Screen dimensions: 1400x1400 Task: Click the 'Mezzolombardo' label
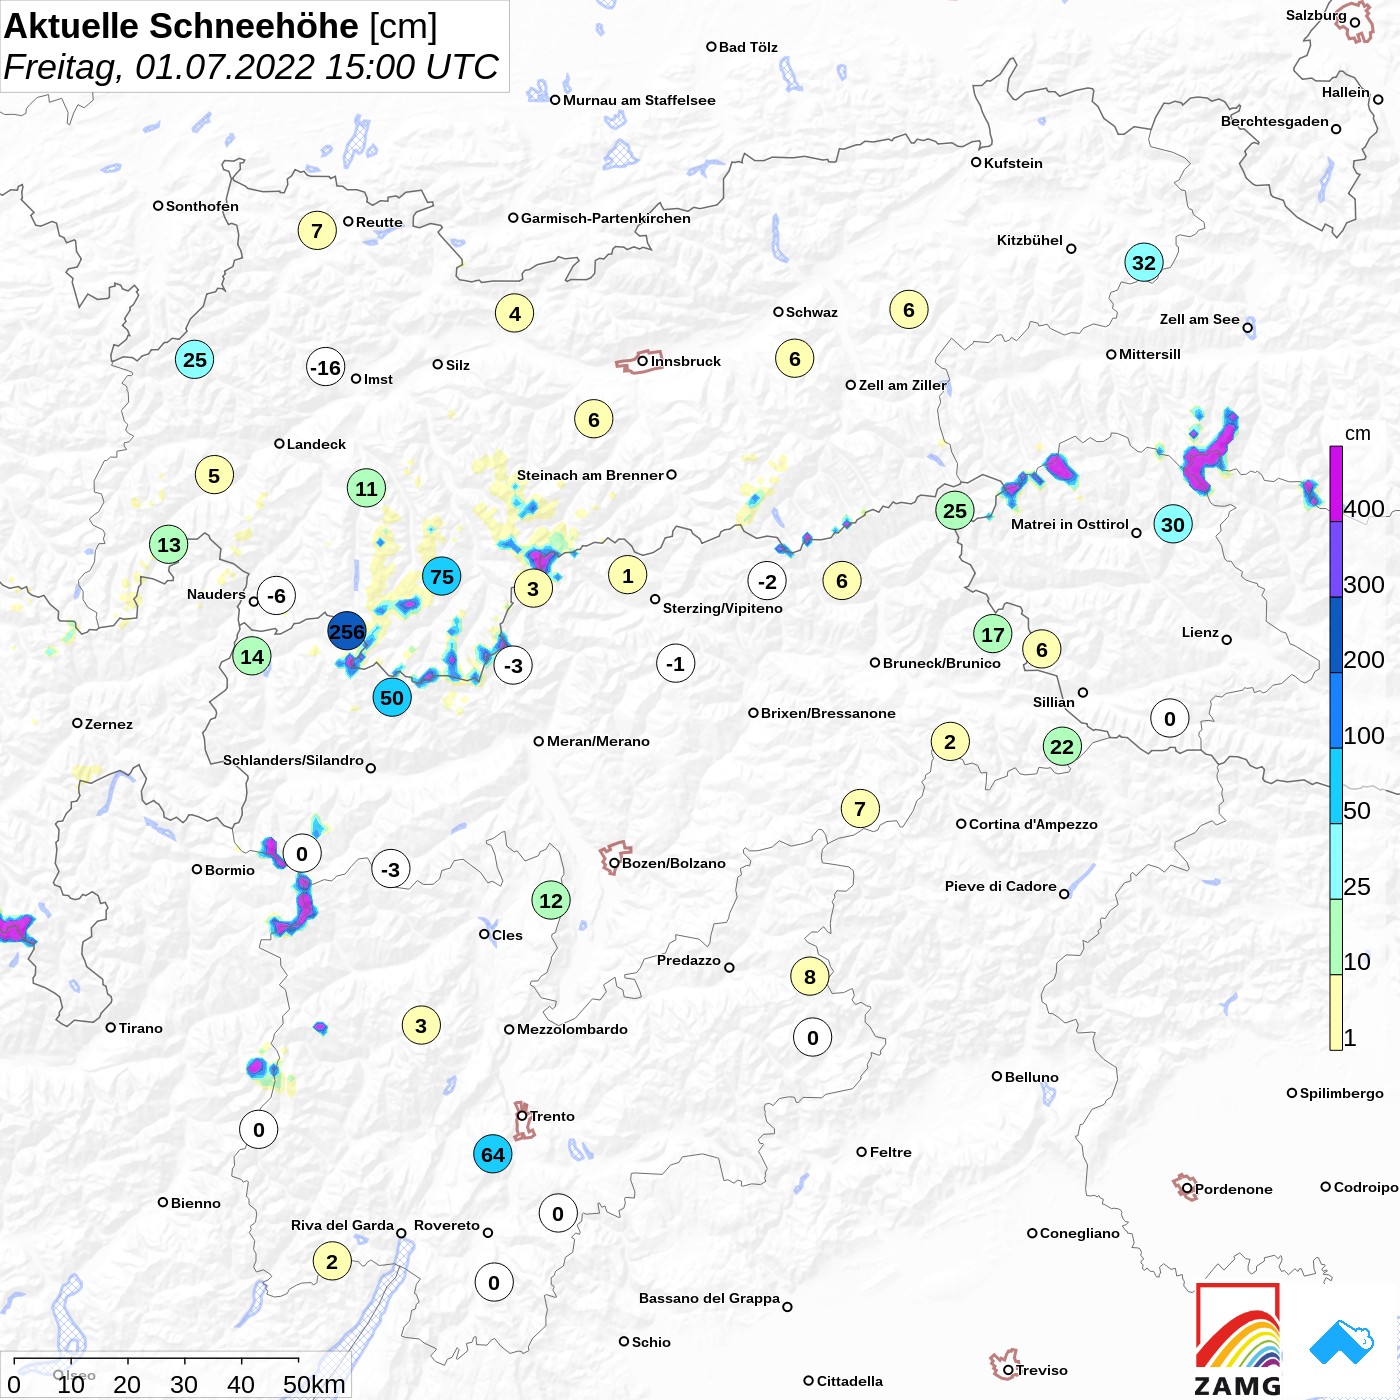tap(572, 1029)
